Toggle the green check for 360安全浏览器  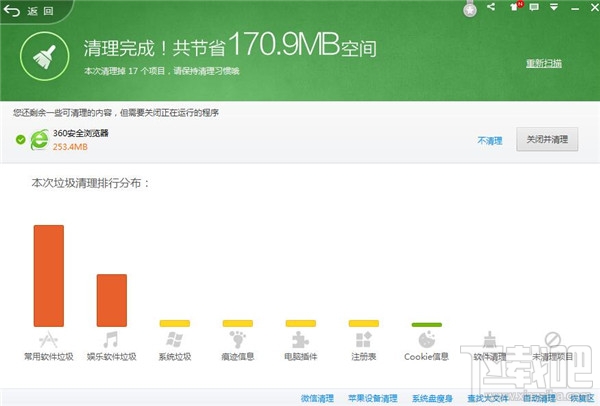(x=21, y=140)
